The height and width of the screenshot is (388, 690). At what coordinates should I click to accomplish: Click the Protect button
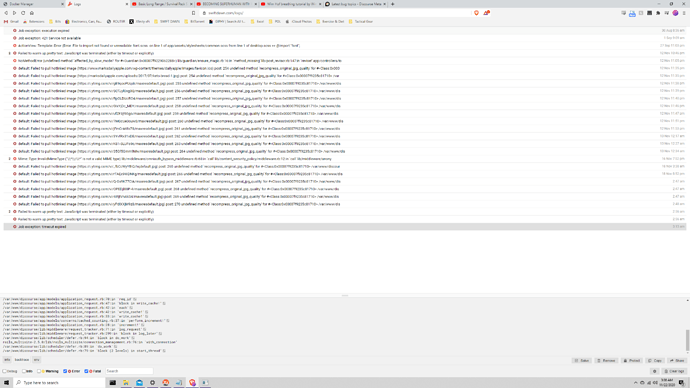point(631,361)
